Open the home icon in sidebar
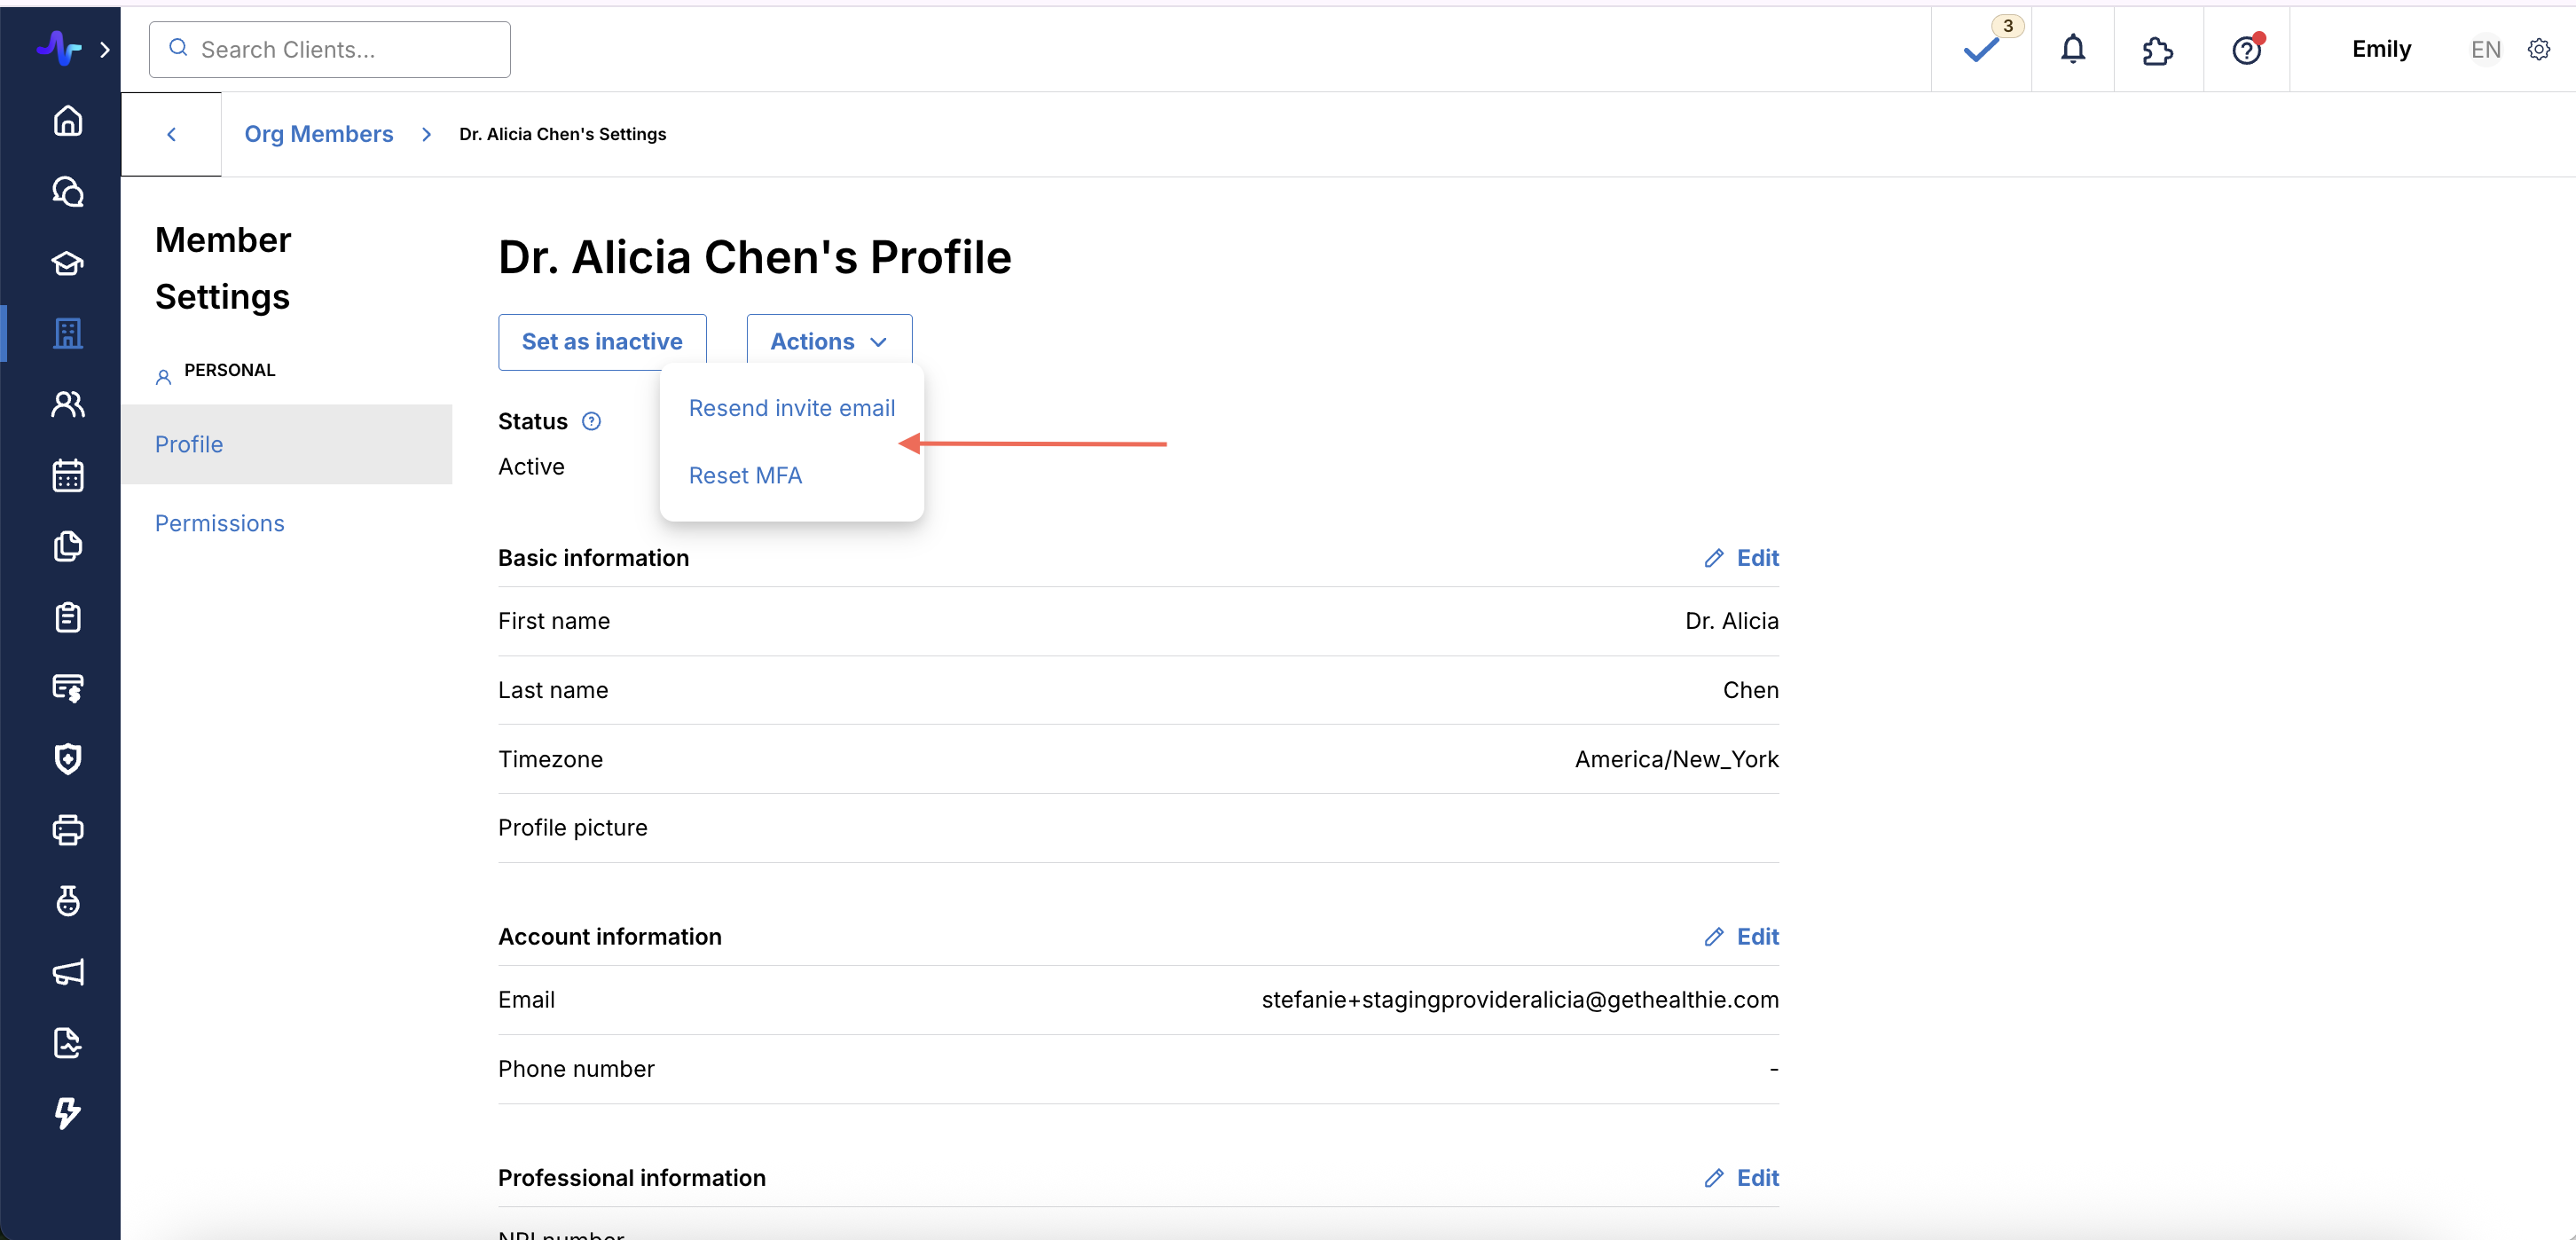Viewport: 2576px width, 1240px height. pos(67,121)
